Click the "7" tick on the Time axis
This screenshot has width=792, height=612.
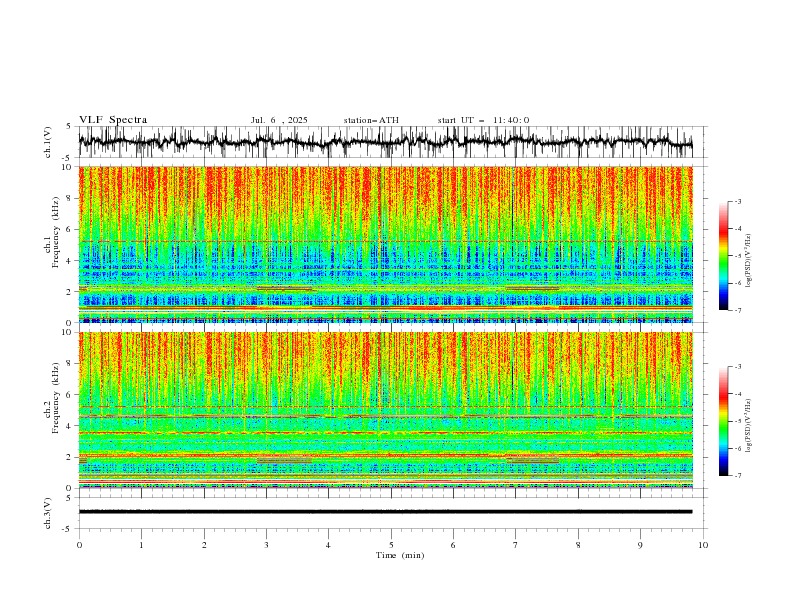516,545
